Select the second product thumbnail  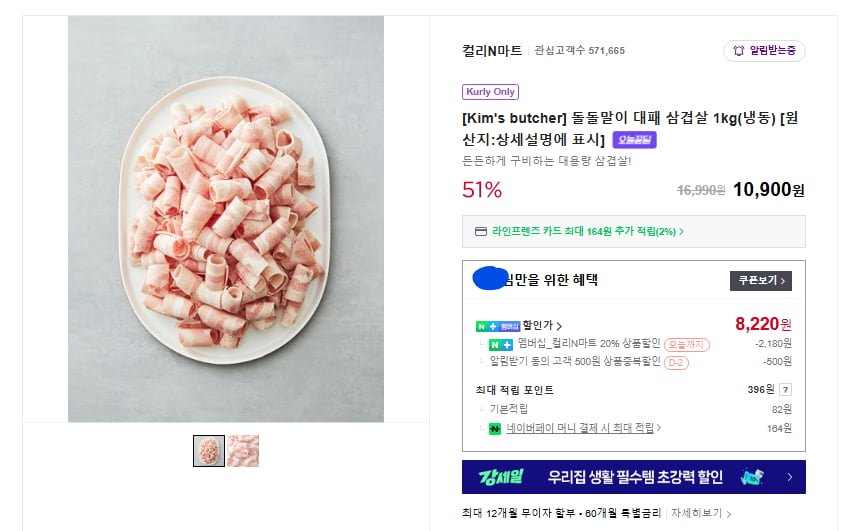[242, 451]
